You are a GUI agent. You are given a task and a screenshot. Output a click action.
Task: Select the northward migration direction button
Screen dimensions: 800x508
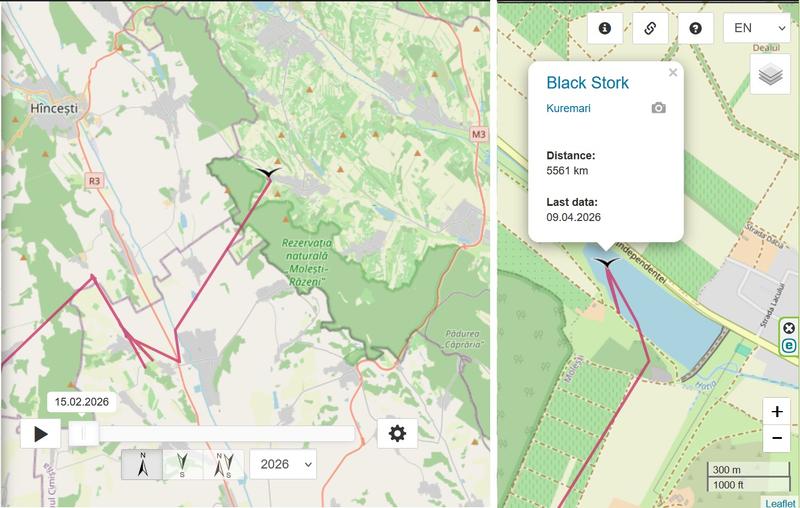tap(142, 465)
